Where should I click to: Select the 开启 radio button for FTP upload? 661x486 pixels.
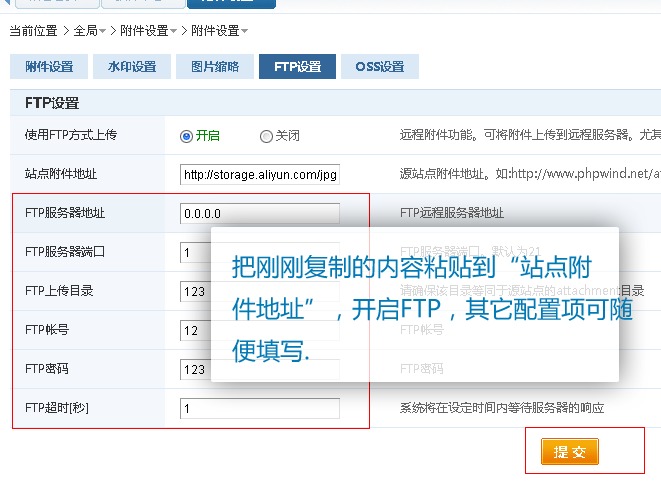click(186, 136)
